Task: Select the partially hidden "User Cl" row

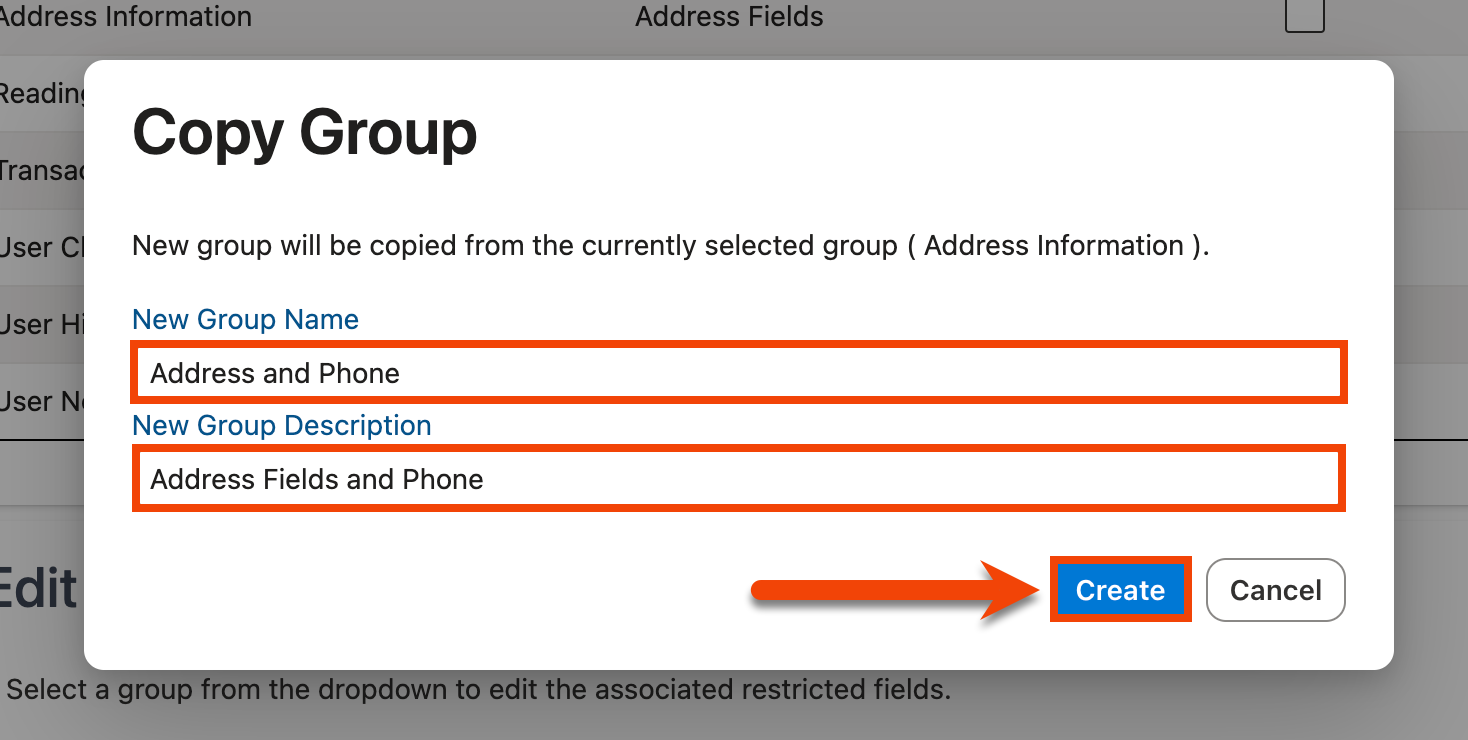Action: 42,247
